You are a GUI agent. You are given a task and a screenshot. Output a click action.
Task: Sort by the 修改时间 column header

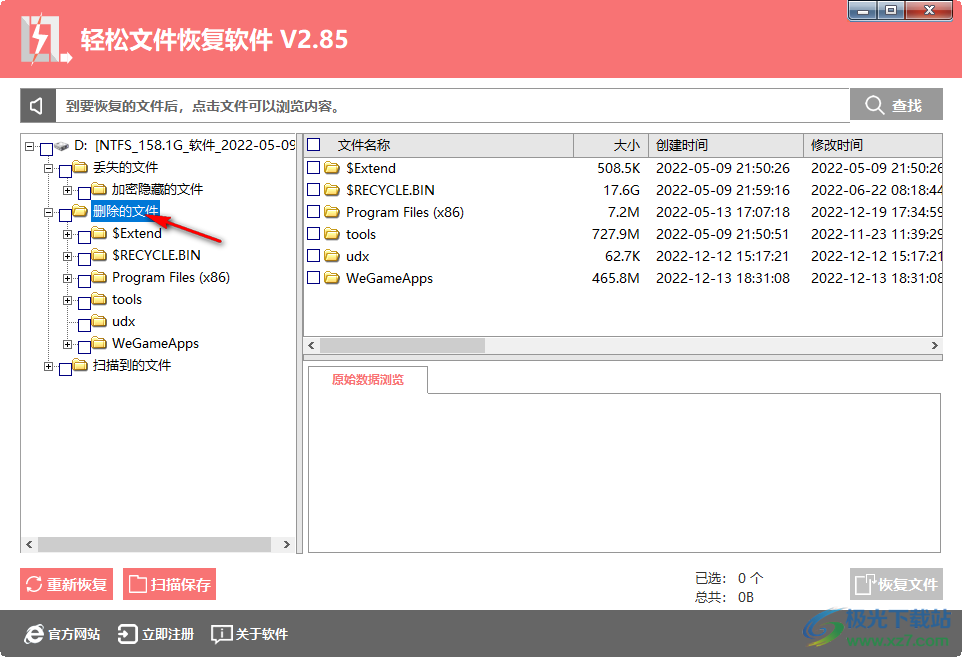(x=873, y=145)
